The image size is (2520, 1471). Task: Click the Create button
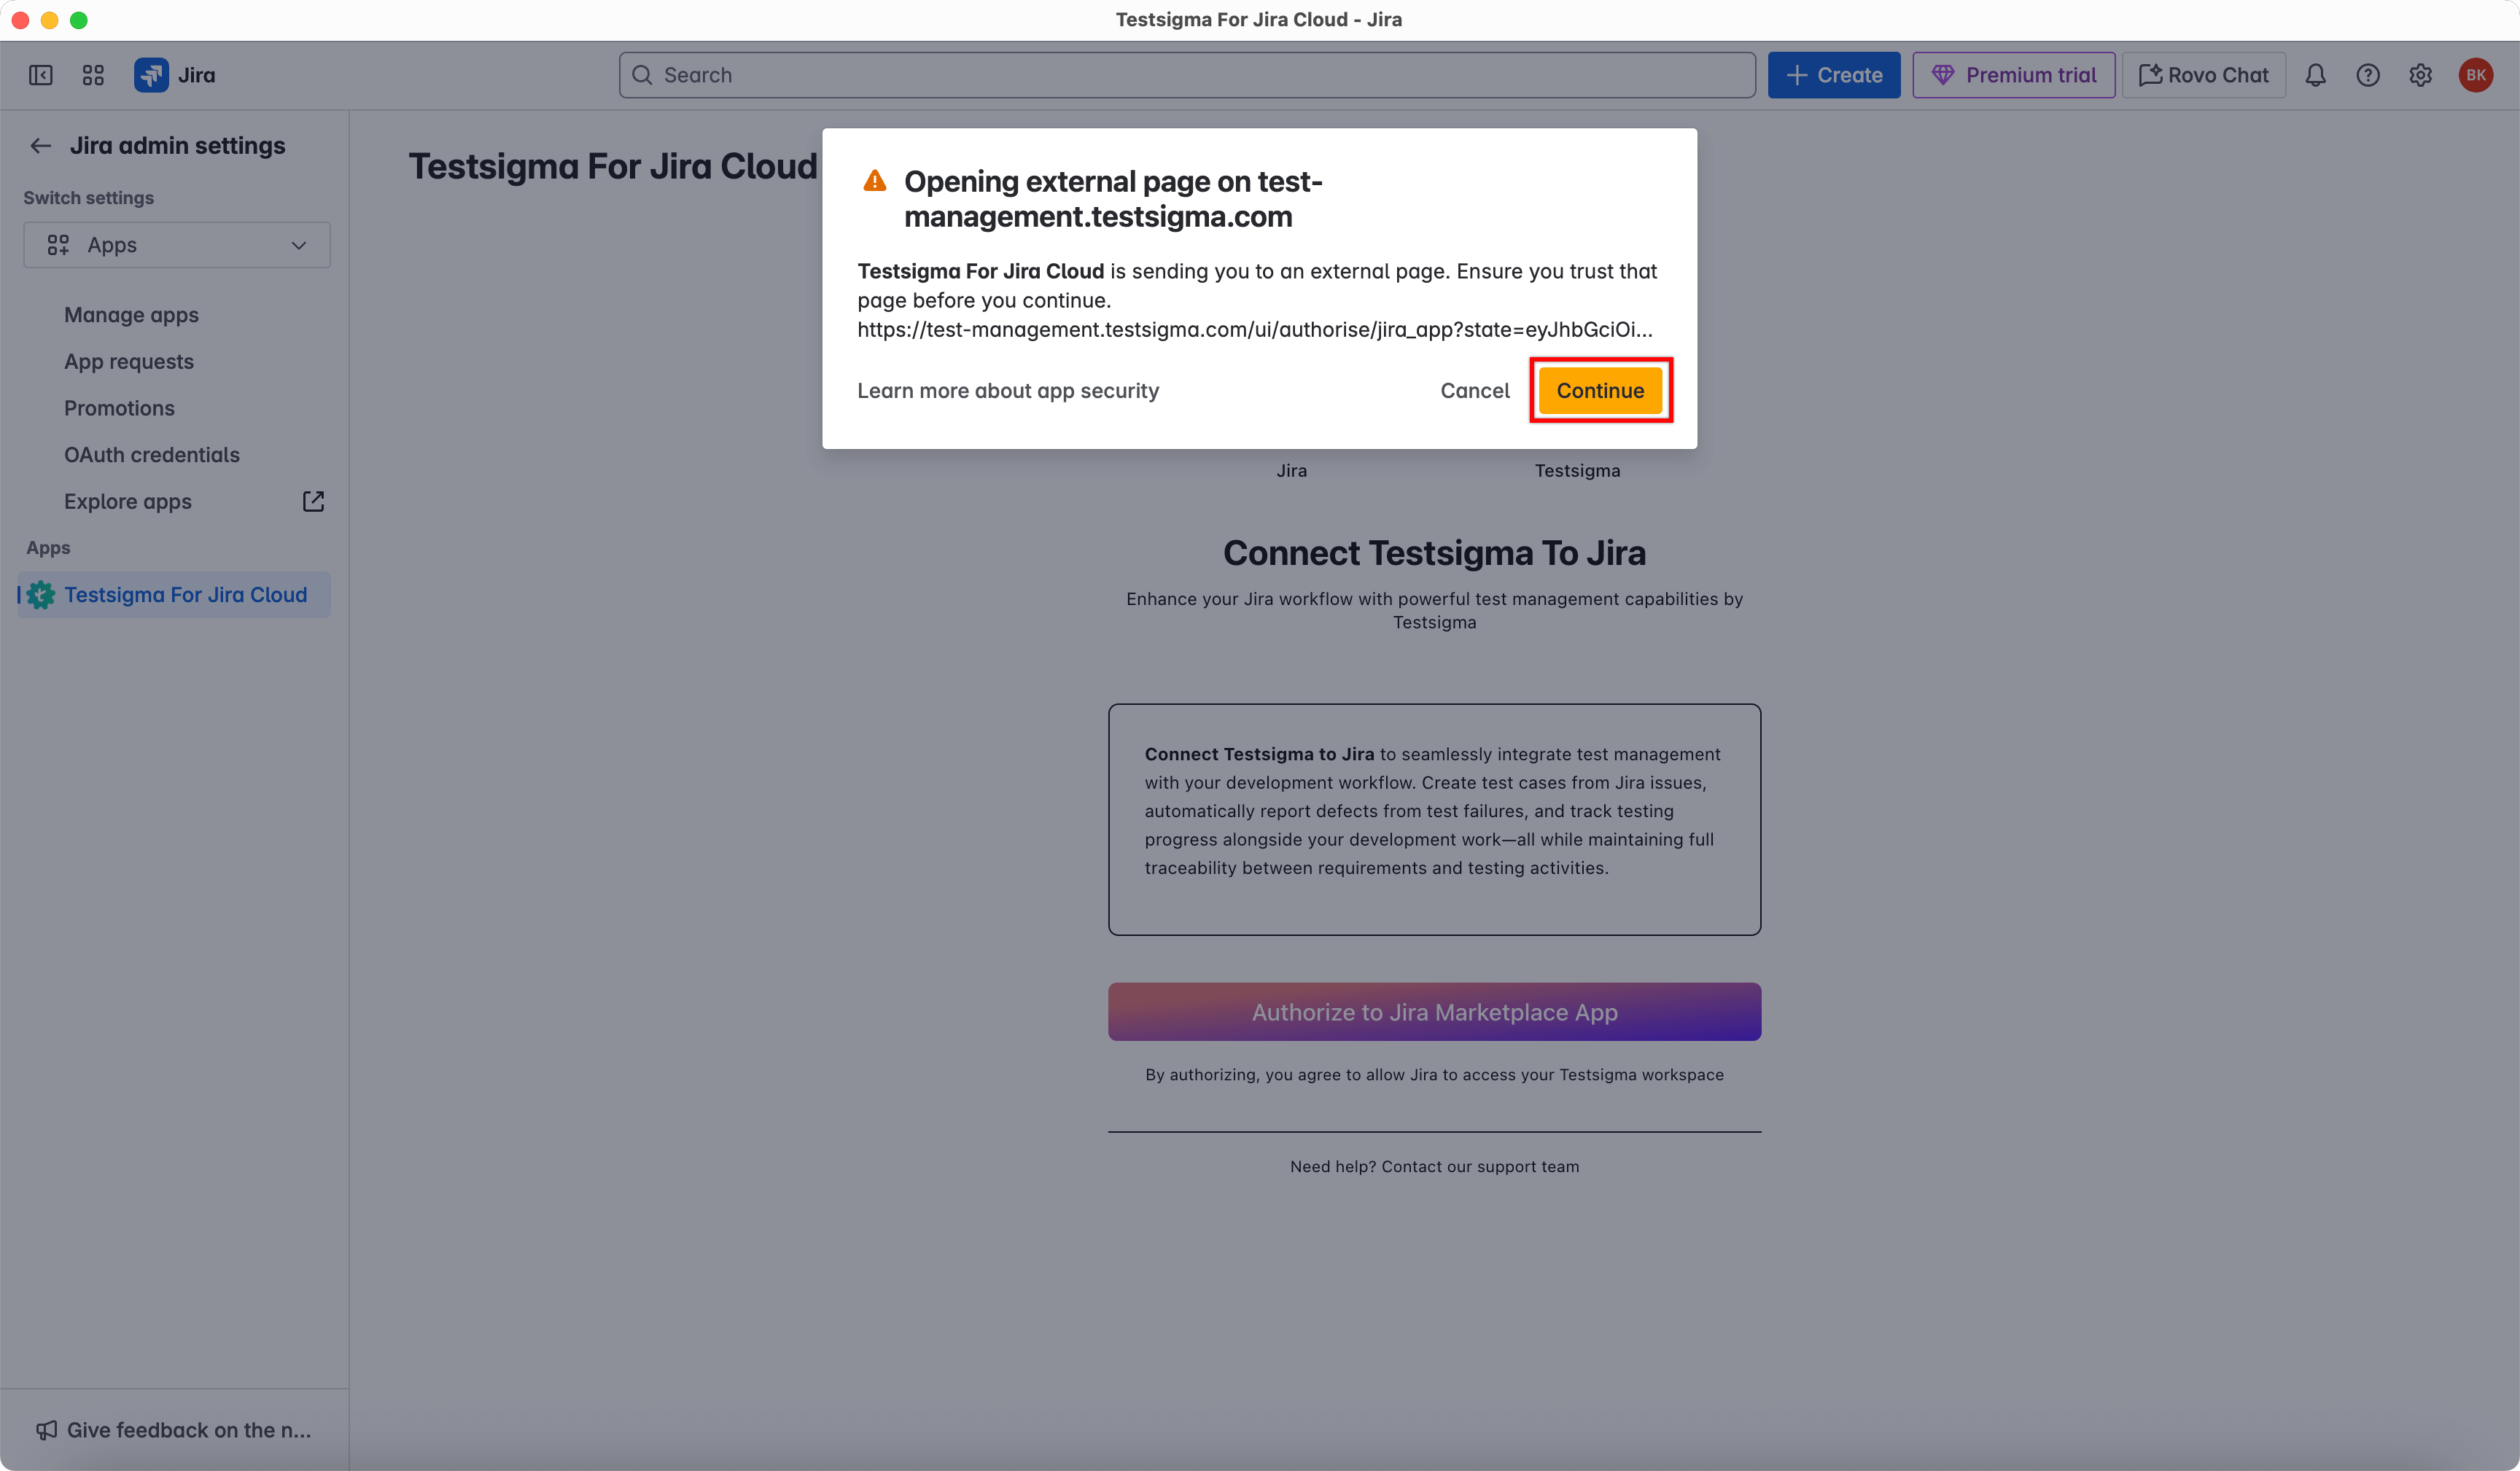click(x=1833, y=75)
